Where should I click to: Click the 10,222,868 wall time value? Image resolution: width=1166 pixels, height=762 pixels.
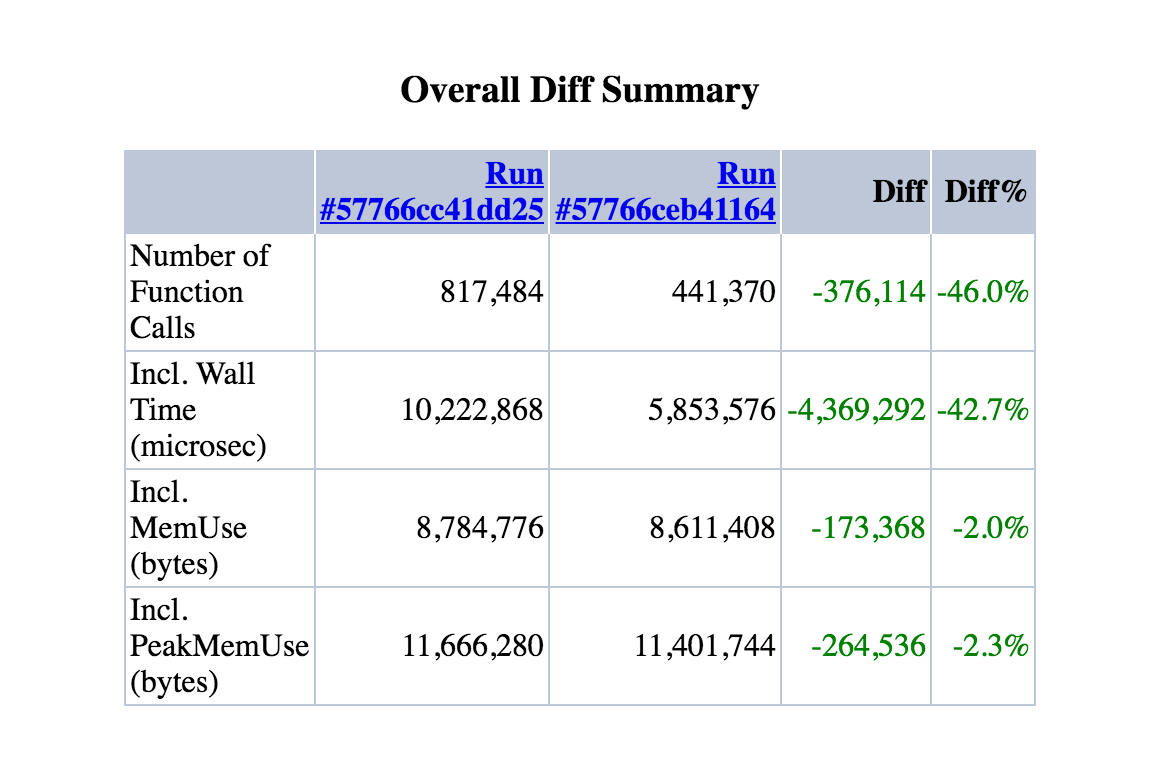pyautogui.click(x=473, y=410)
